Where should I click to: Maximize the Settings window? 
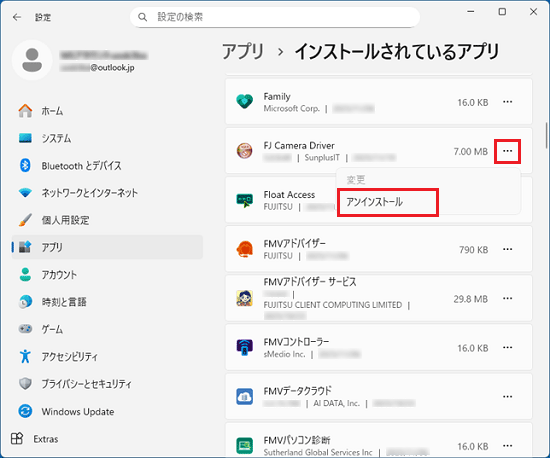click(x=502, y=12)
